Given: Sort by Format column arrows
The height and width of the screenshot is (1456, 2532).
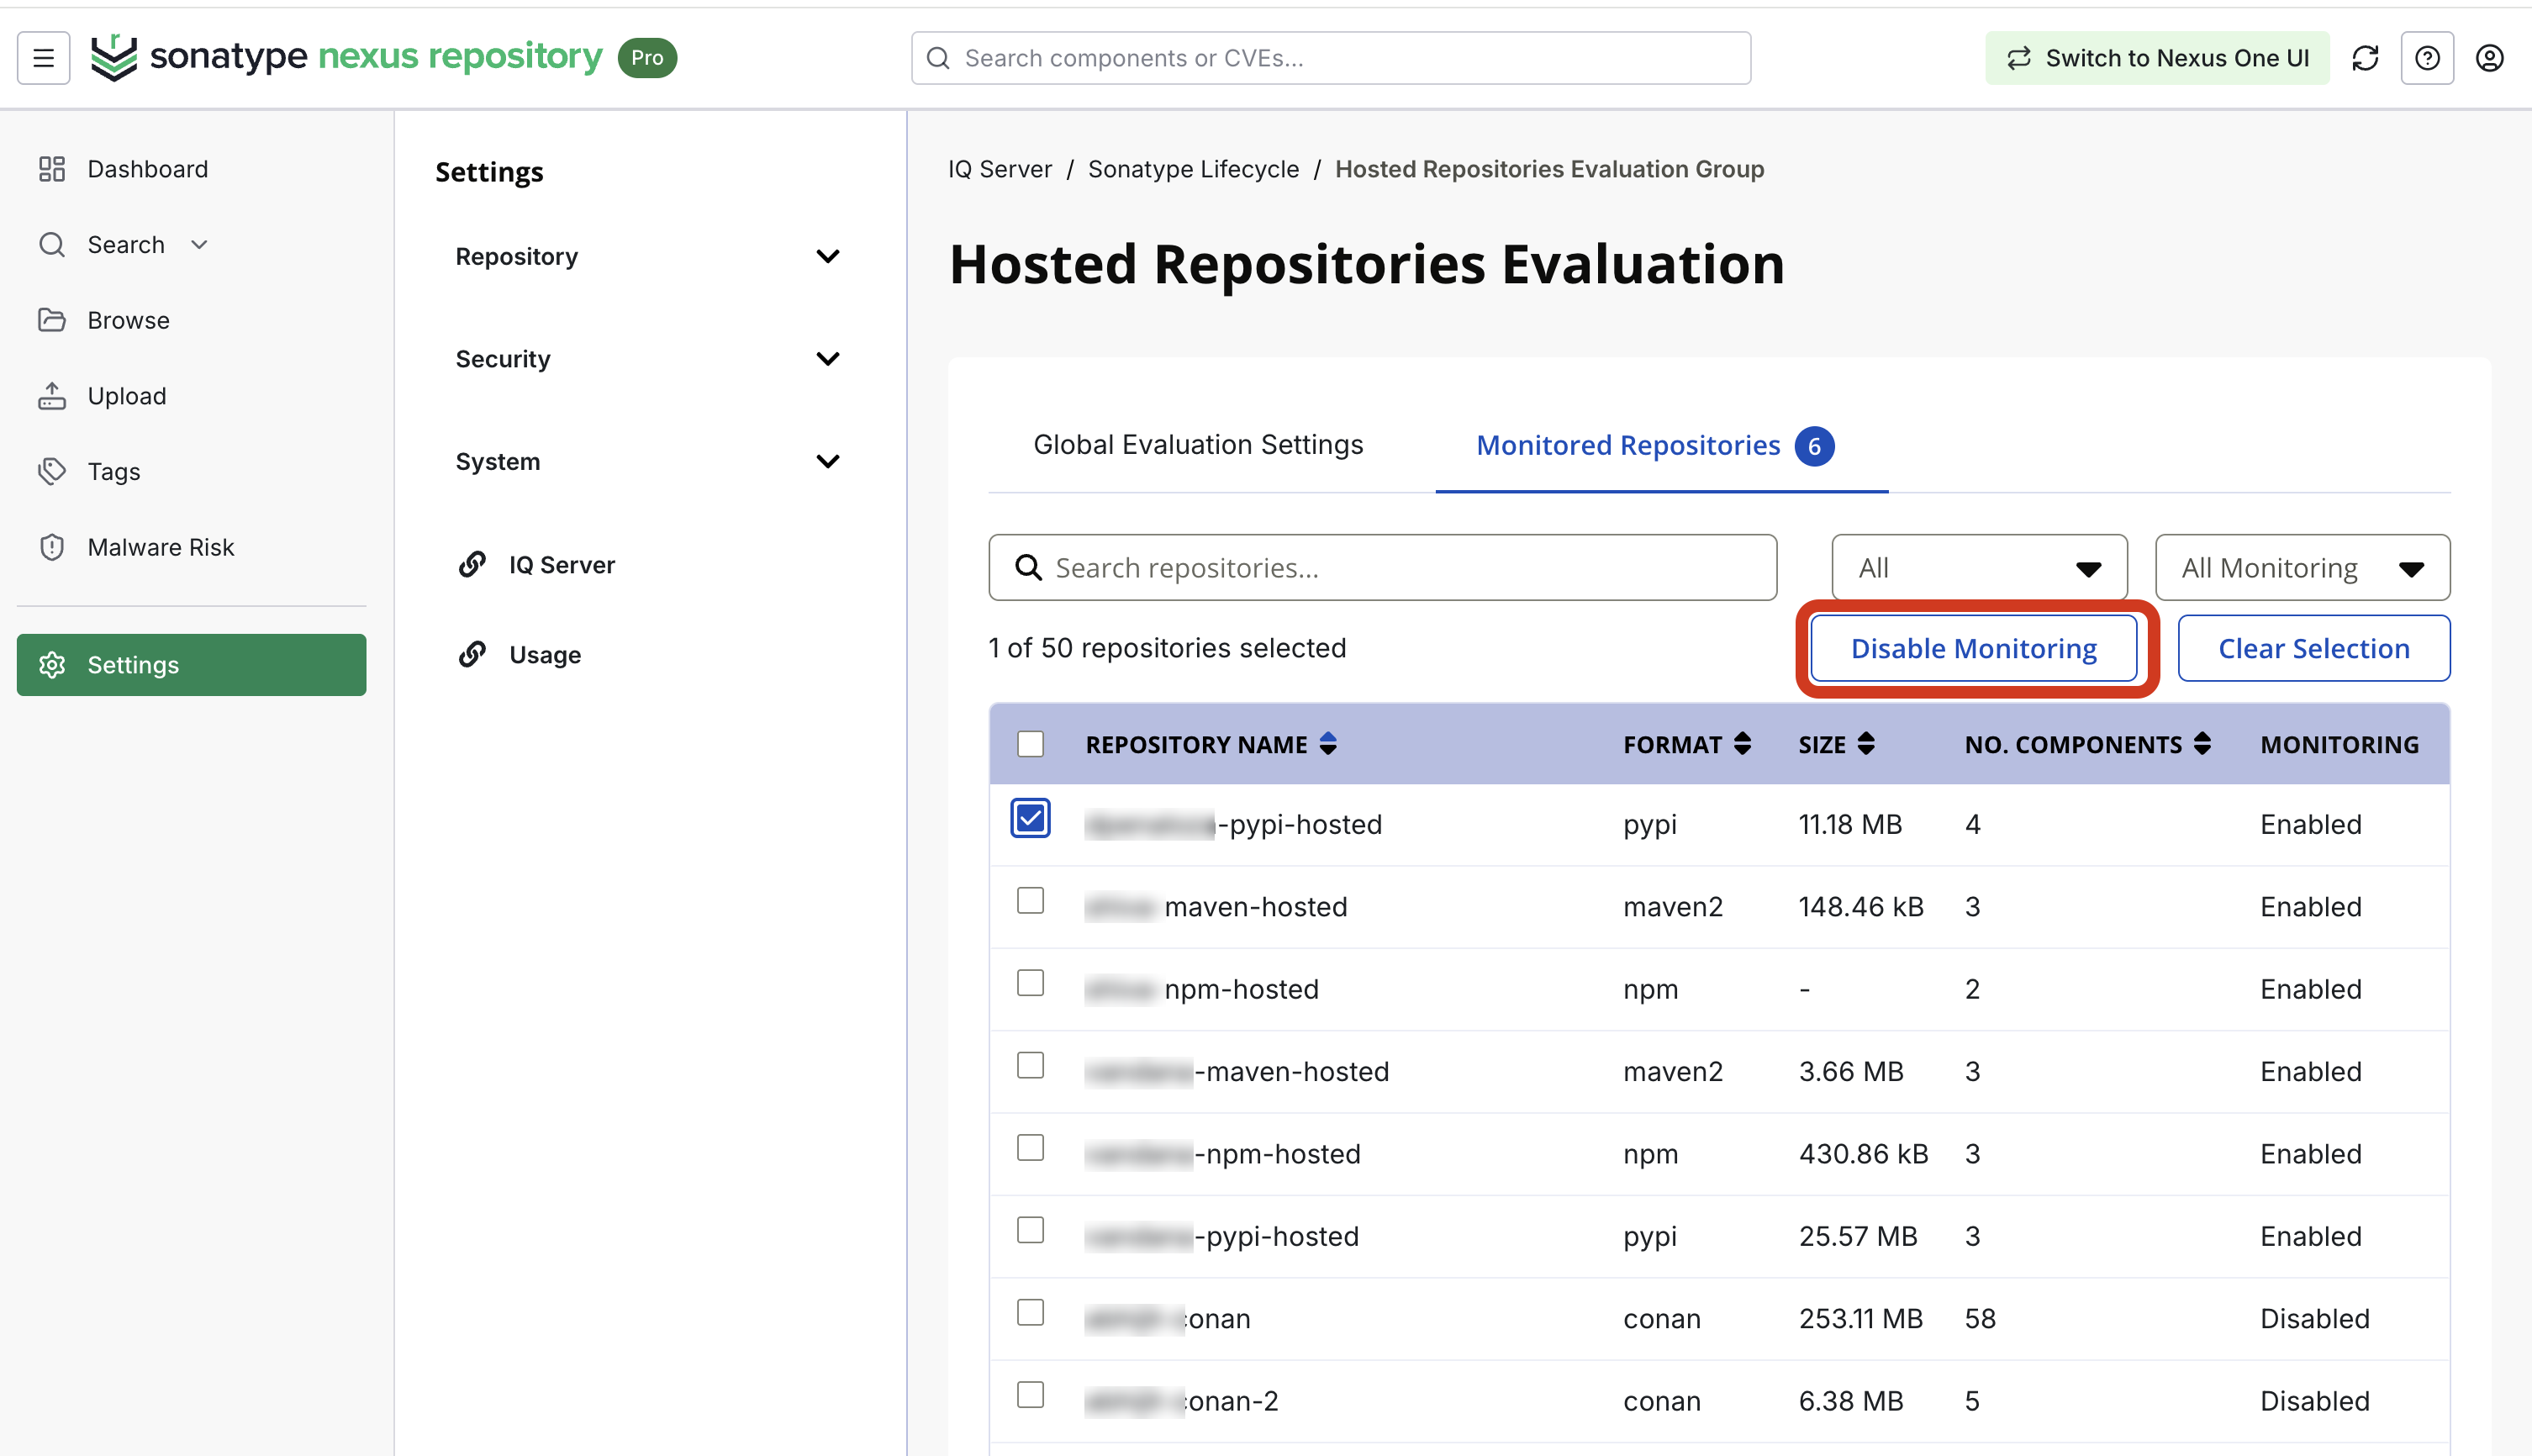Looking at the screenshot, I should 1742,744.
